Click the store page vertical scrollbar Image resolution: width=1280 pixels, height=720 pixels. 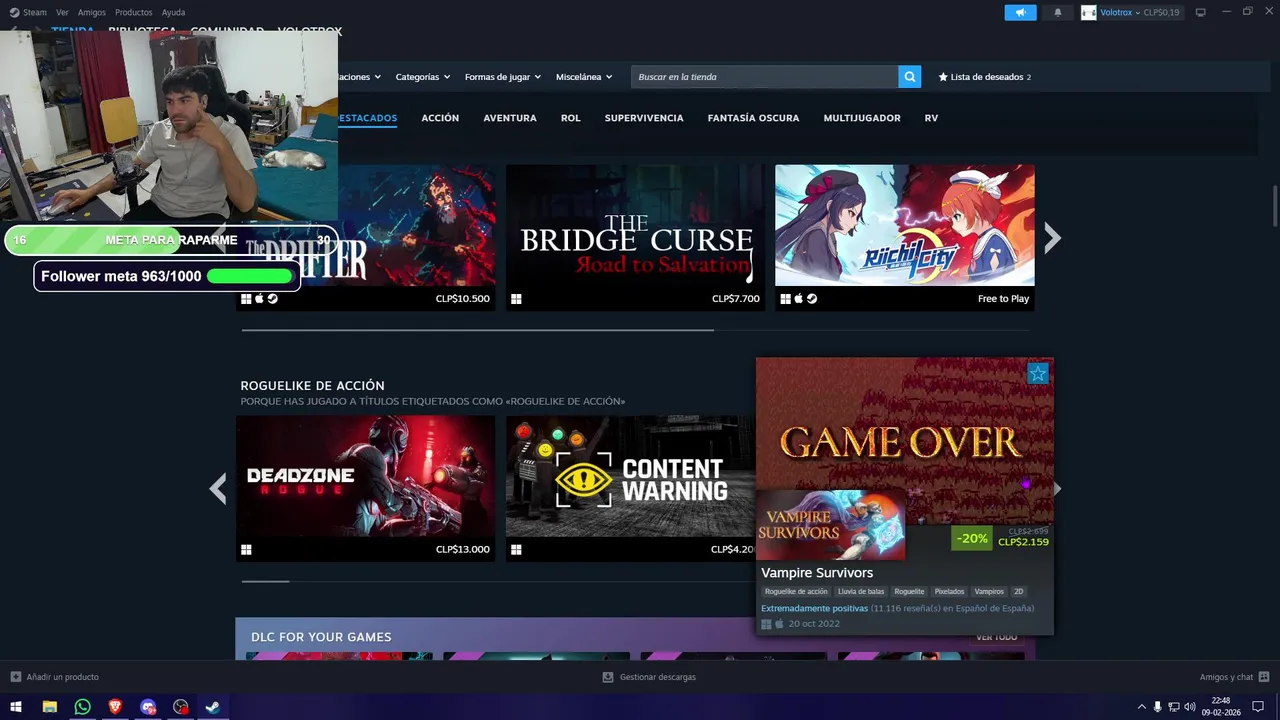click(x=1275, y=207)
